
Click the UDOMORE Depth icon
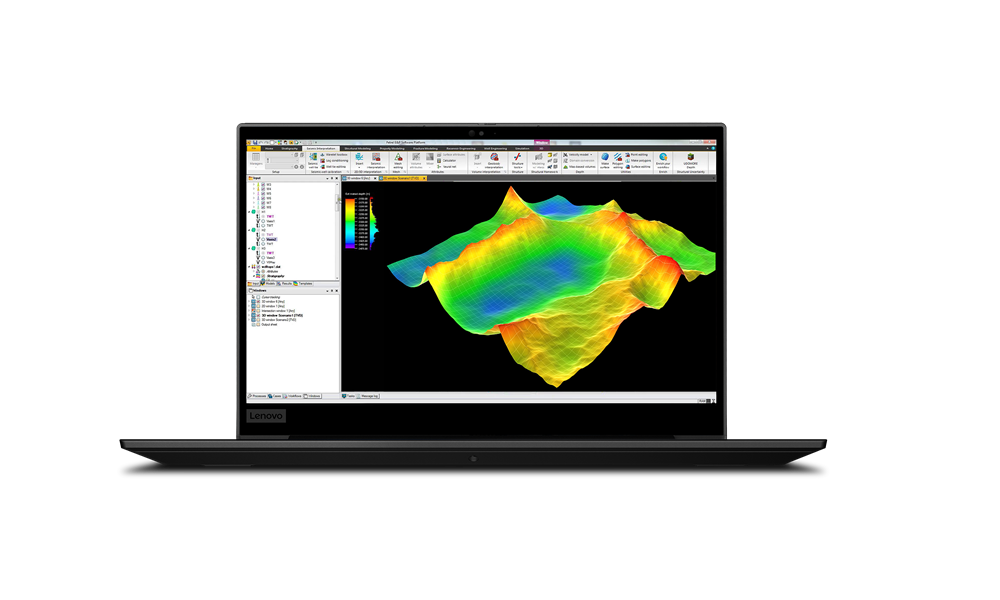pos(691,160)
